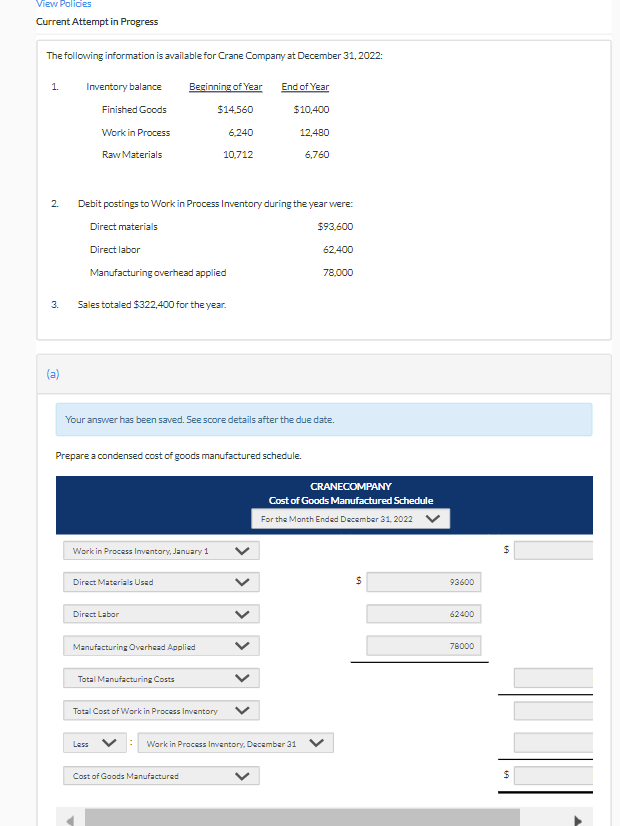Select the 62400 amount field
The width and height of the screenshot is (620, 826).
(x=424, y=614)
